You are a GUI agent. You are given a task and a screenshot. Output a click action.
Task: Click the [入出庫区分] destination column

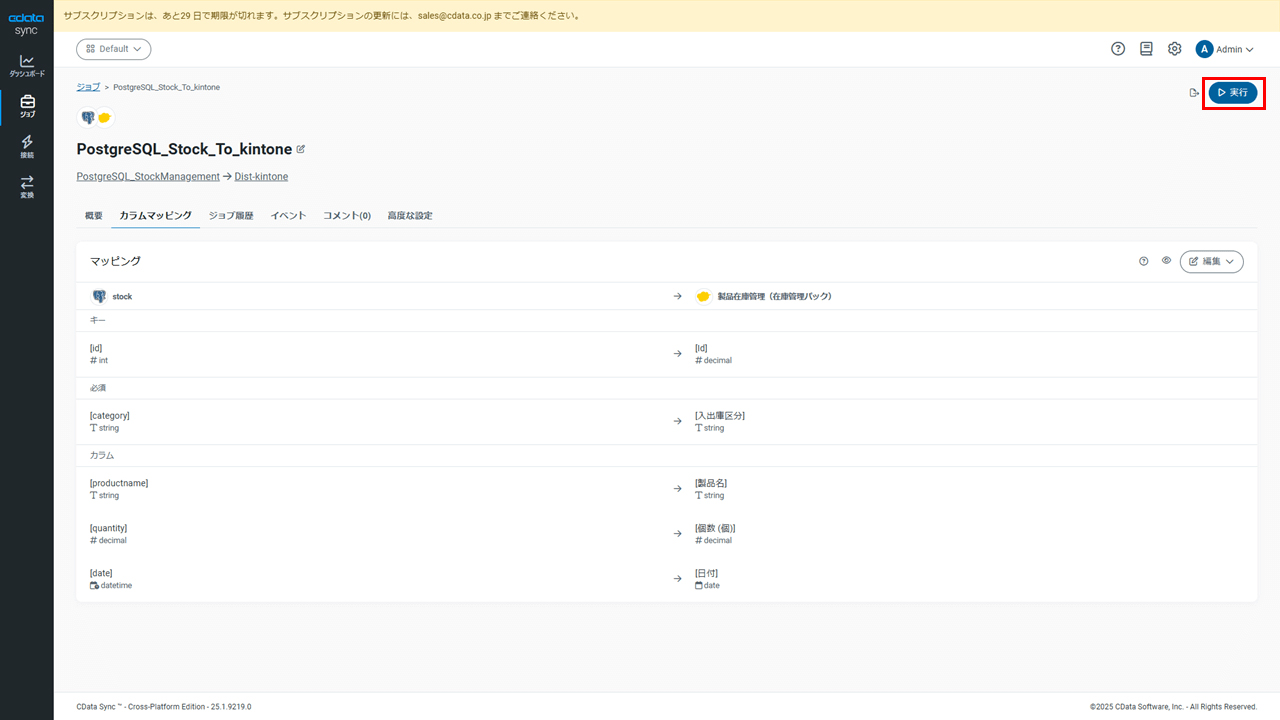(720, 416)
